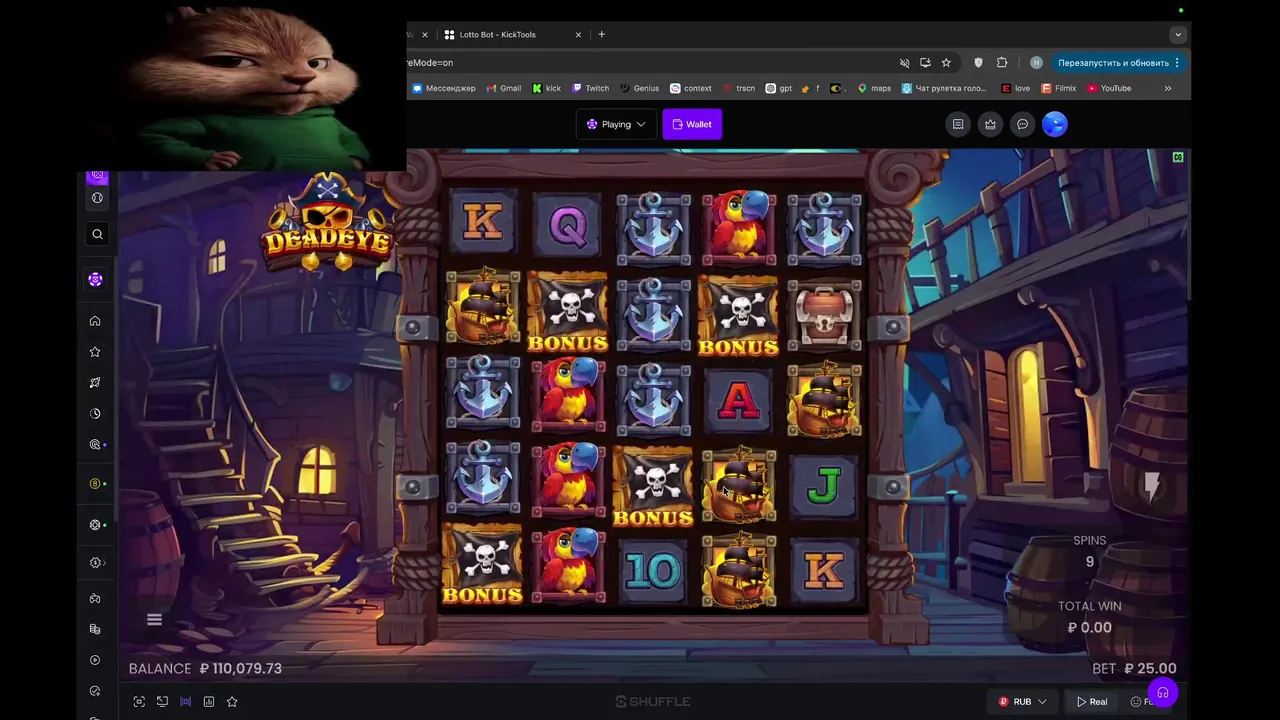Enter fullscreen mode icon in bottom bar
This screenshot has height=720, width=1280.
[139, 702]
